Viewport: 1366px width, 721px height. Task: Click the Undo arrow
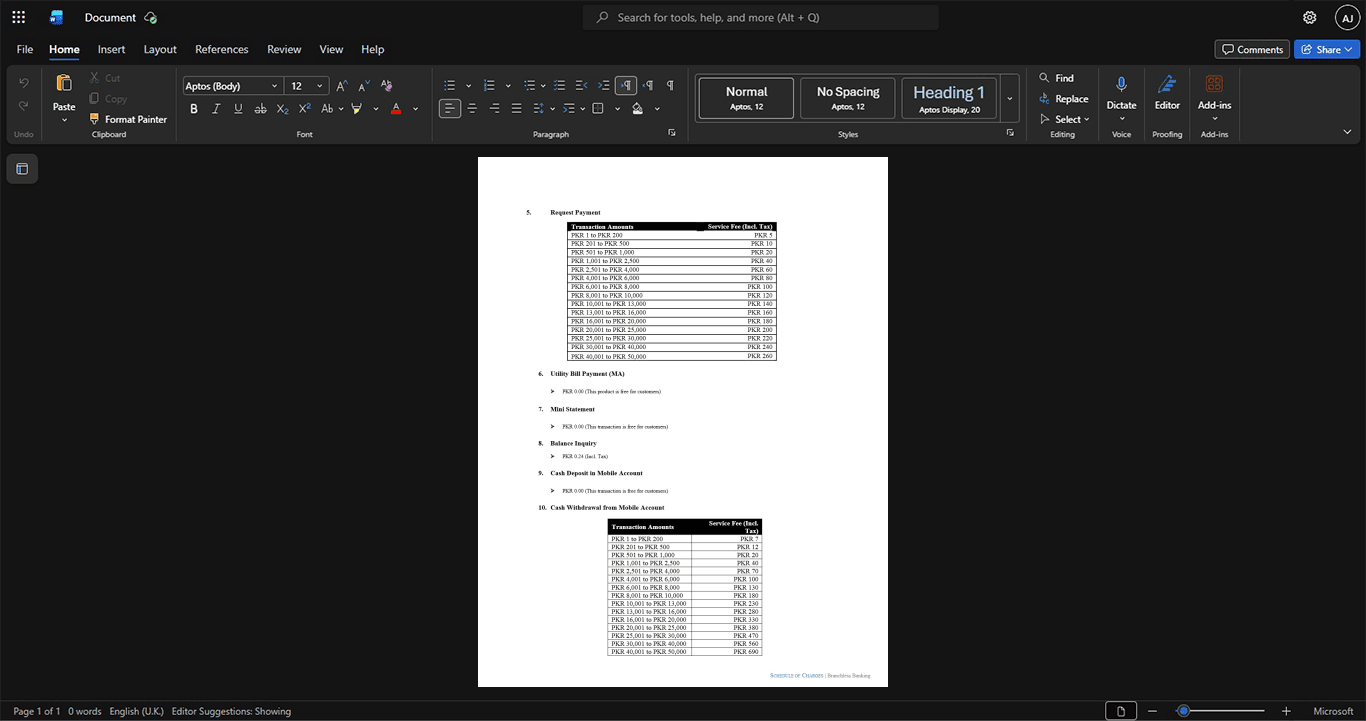[24, 82]
